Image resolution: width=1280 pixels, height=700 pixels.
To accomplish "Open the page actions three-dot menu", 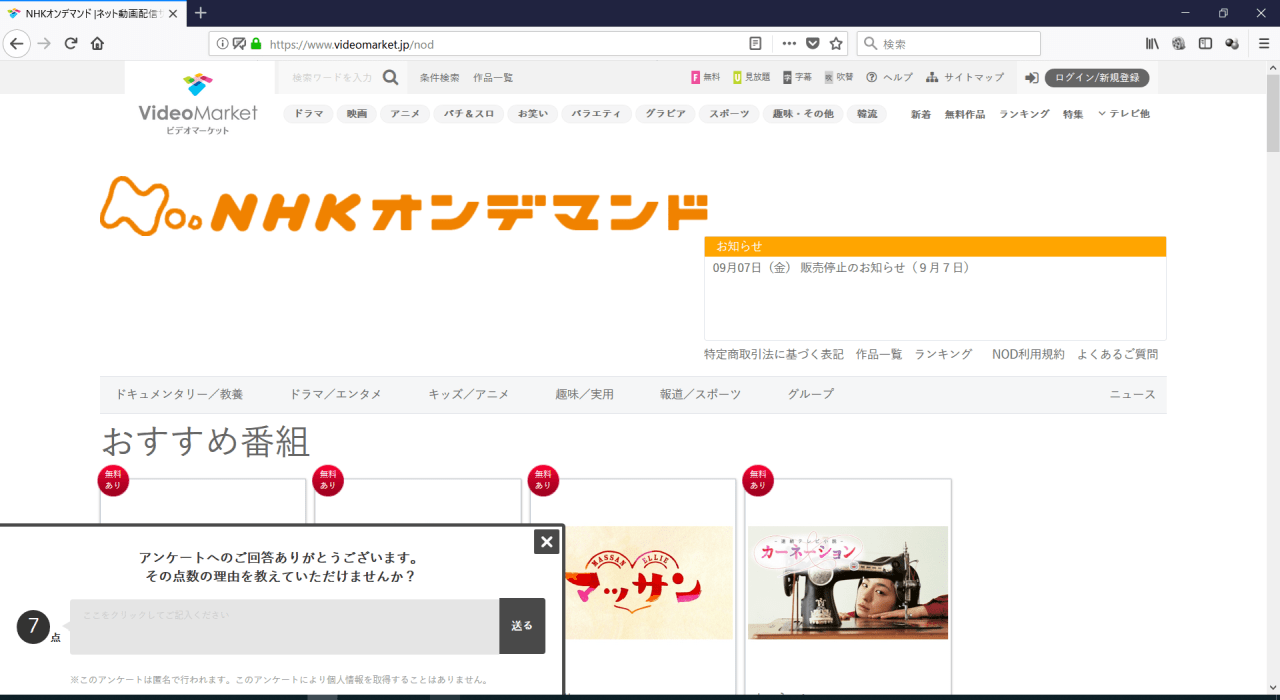I will (x=789, y=44).
